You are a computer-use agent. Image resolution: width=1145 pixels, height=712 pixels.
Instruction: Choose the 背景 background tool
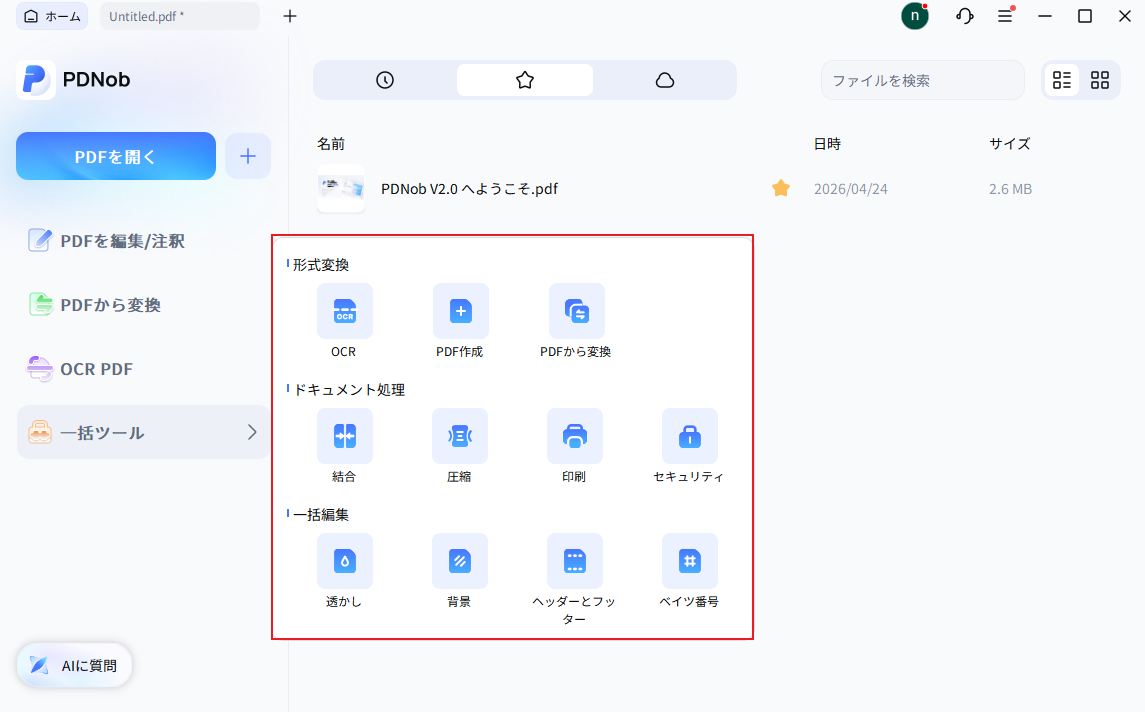pos(459,561)
